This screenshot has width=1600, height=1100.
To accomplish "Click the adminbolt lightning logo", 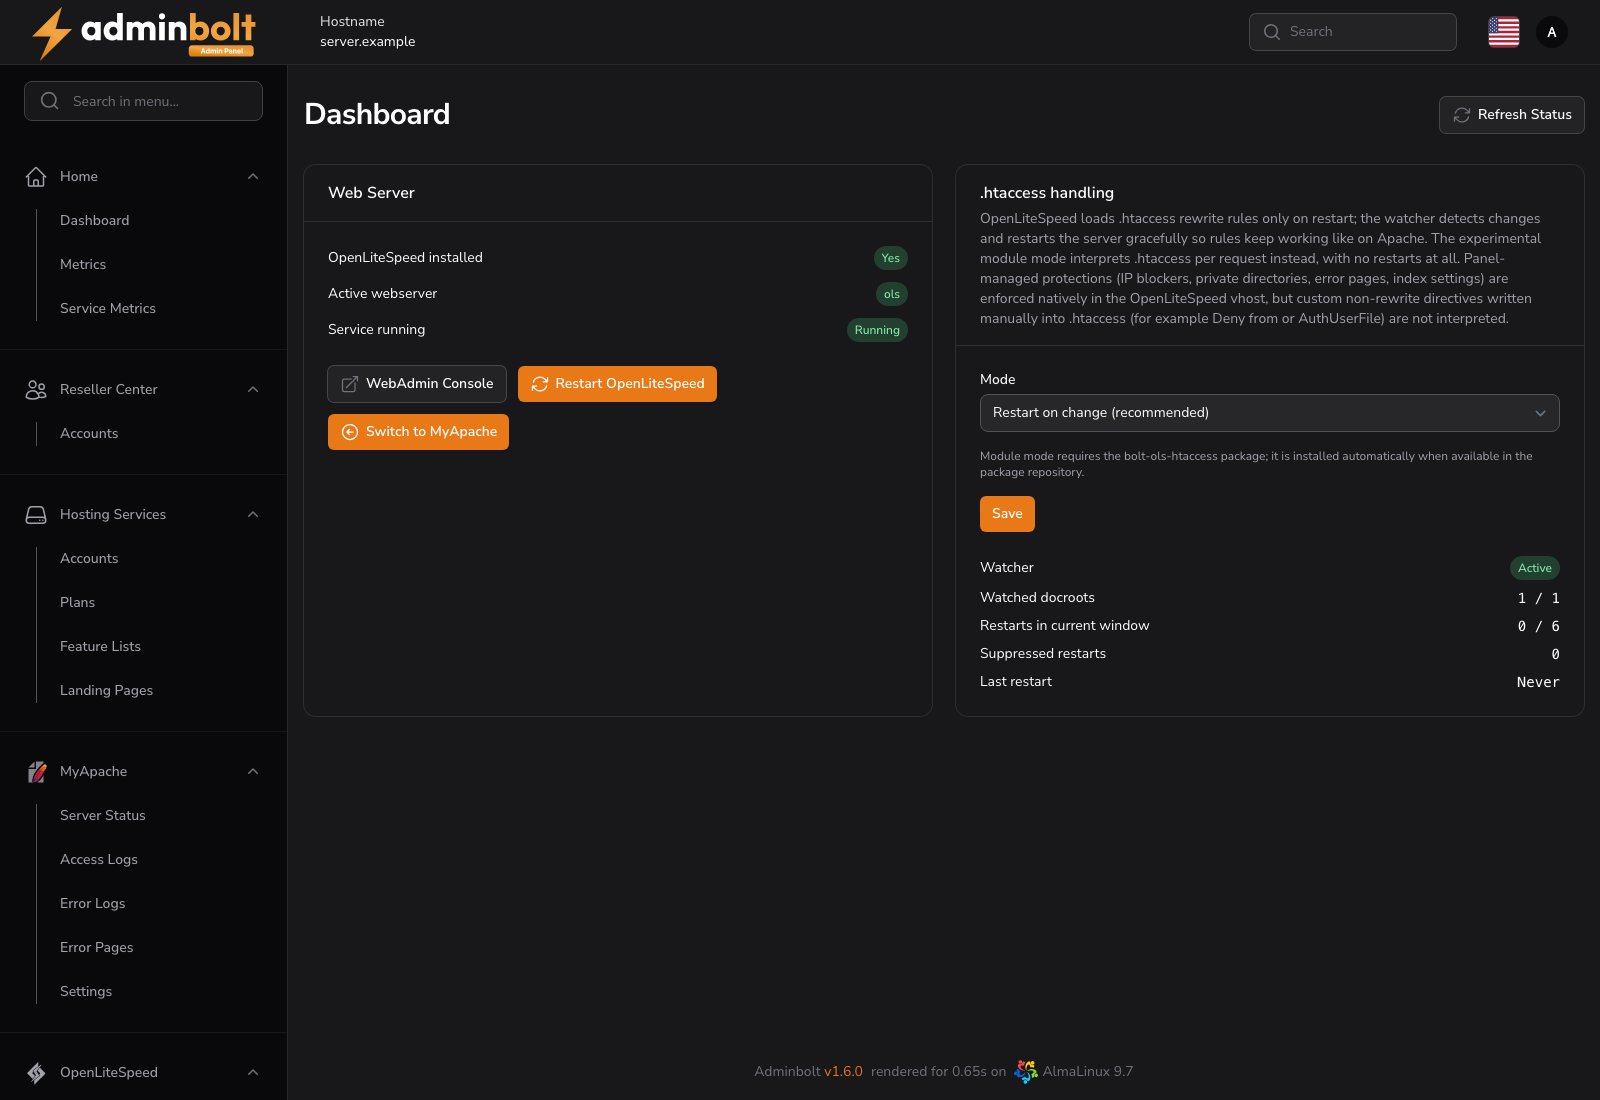I will pyautogui.click(x=143, y=33).
